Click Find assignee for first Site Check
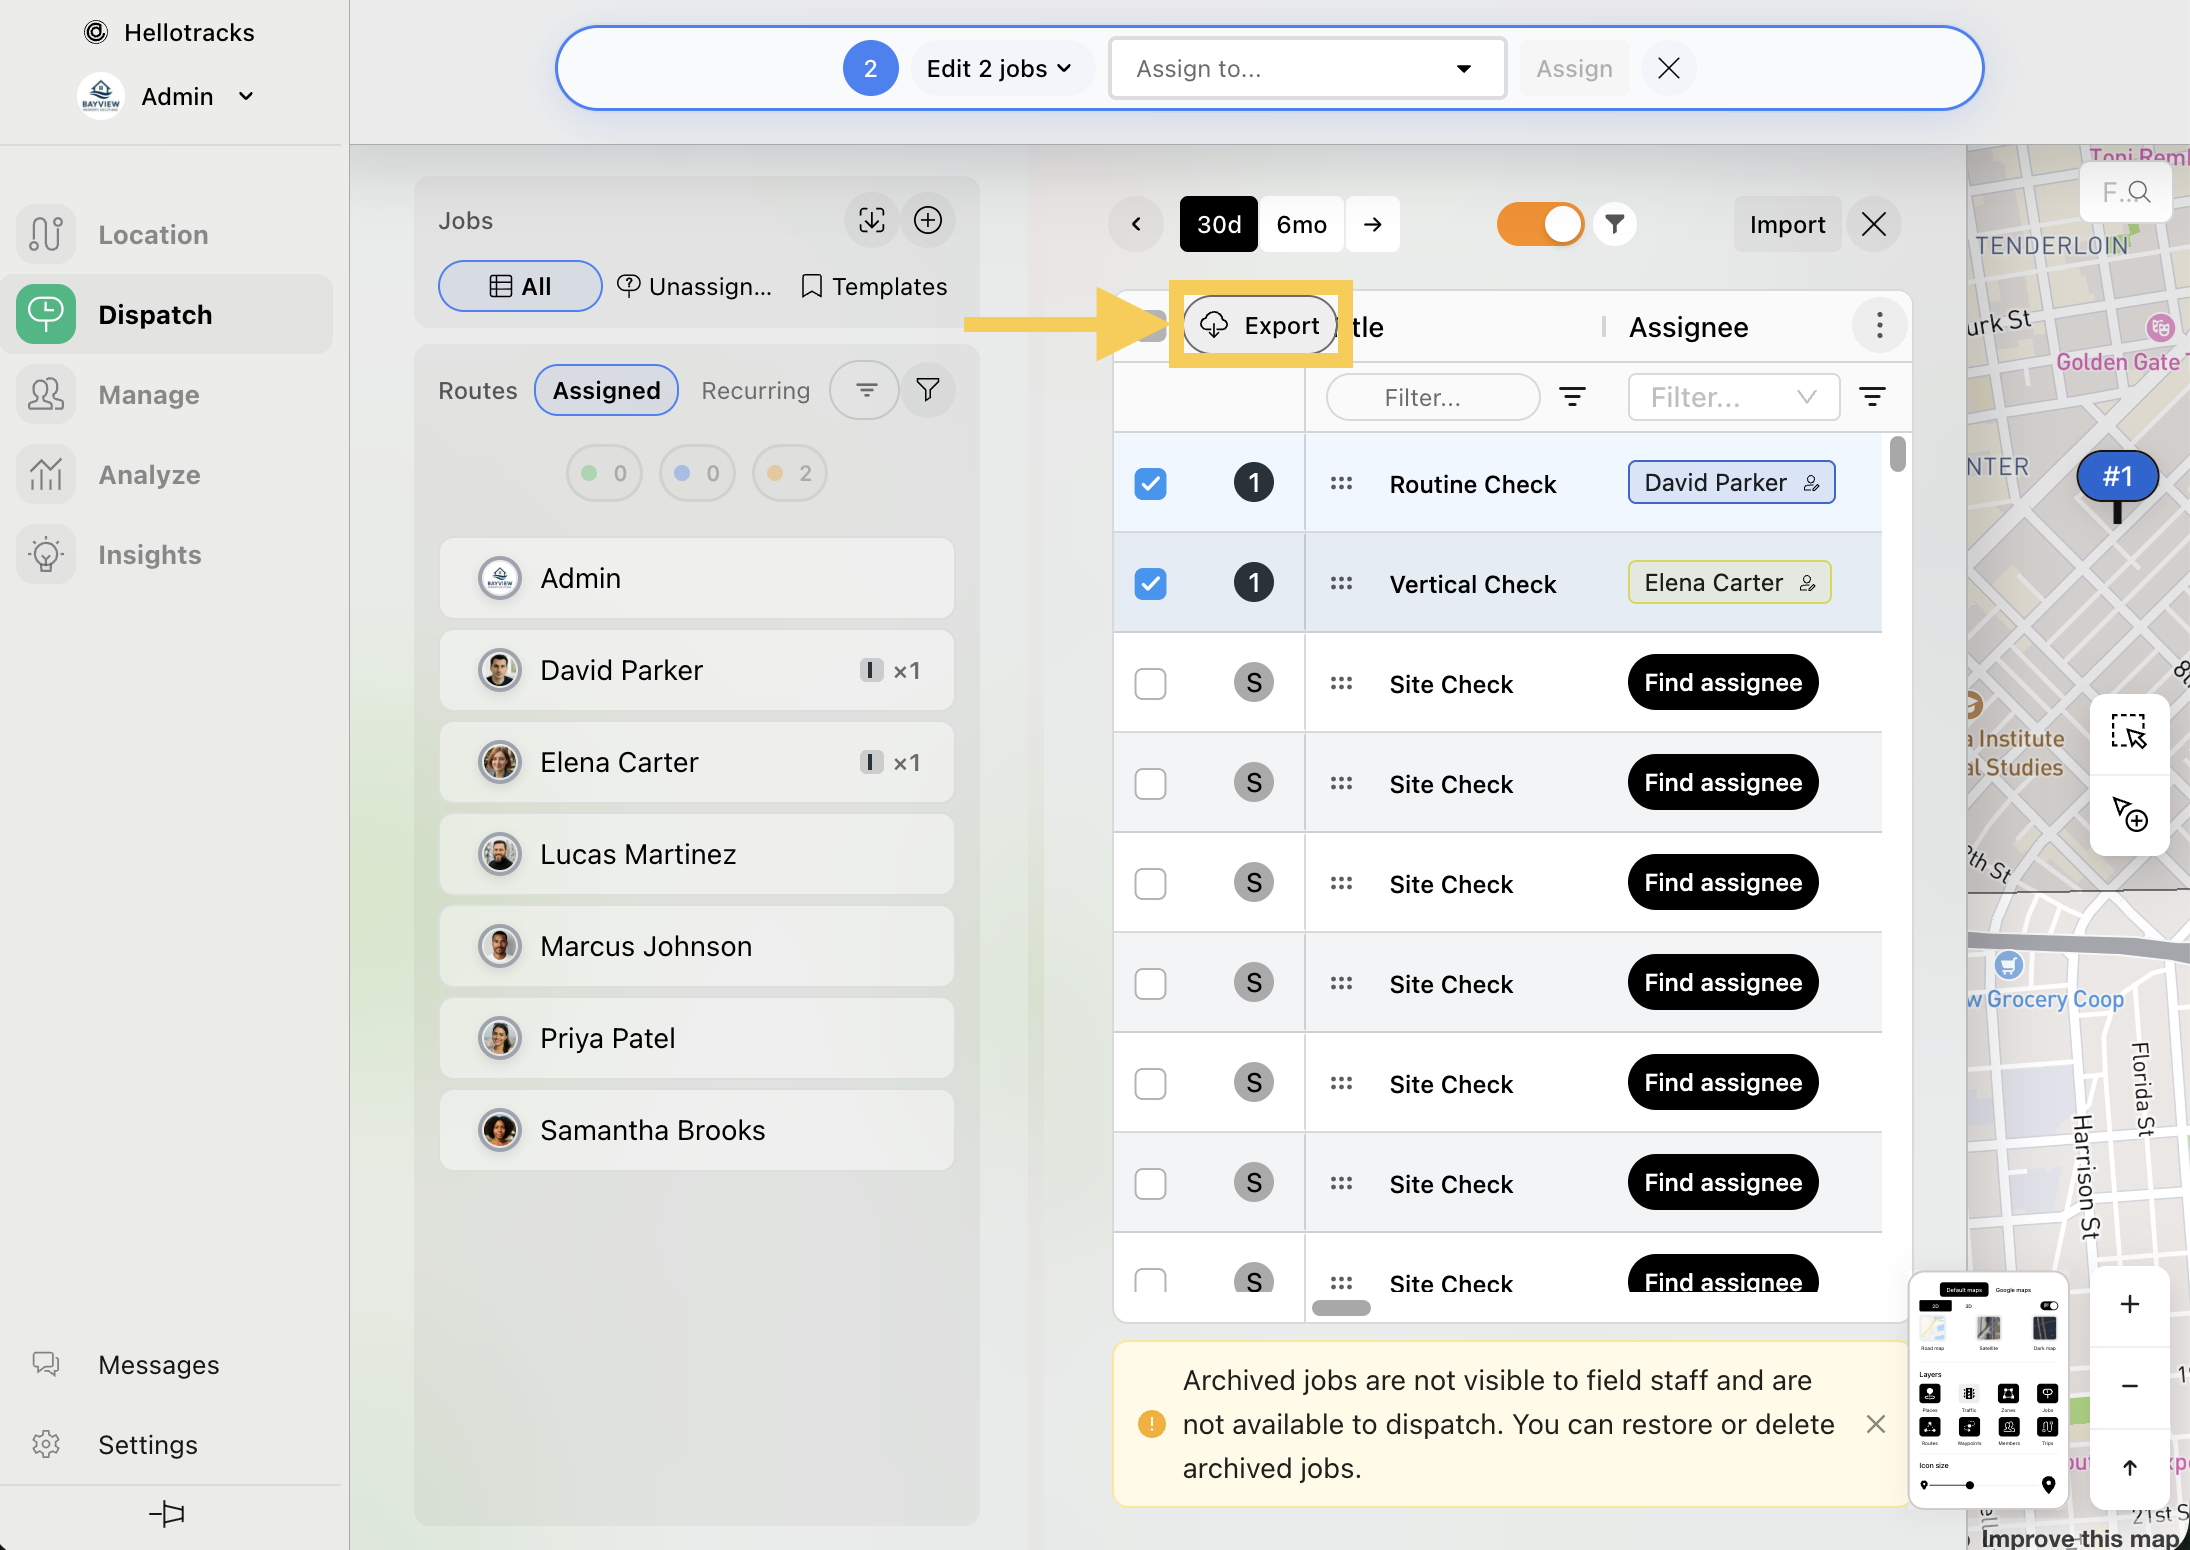 pos(1722,683)
